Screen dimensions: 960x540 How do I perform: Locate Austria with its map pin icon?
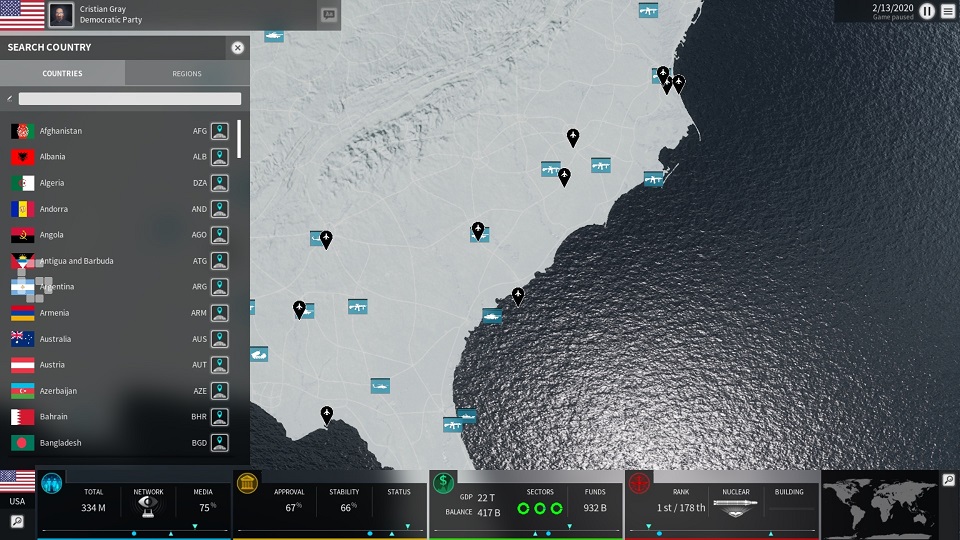click(x=220, y=365)
